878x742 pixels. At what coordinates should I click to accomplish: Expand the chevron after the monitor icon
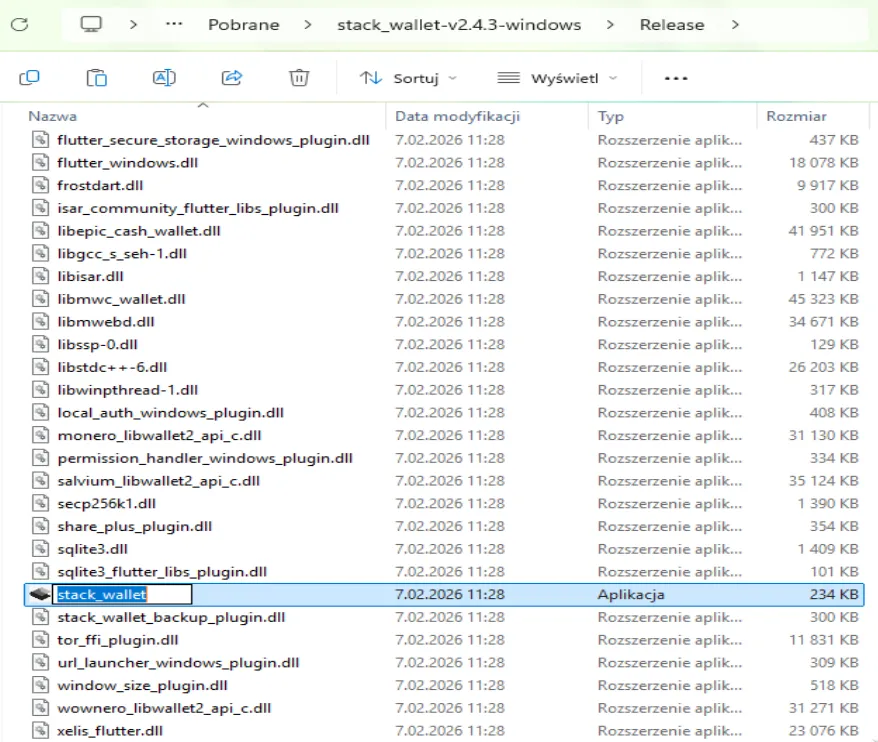pyautogui.click(x=133, y=25)
